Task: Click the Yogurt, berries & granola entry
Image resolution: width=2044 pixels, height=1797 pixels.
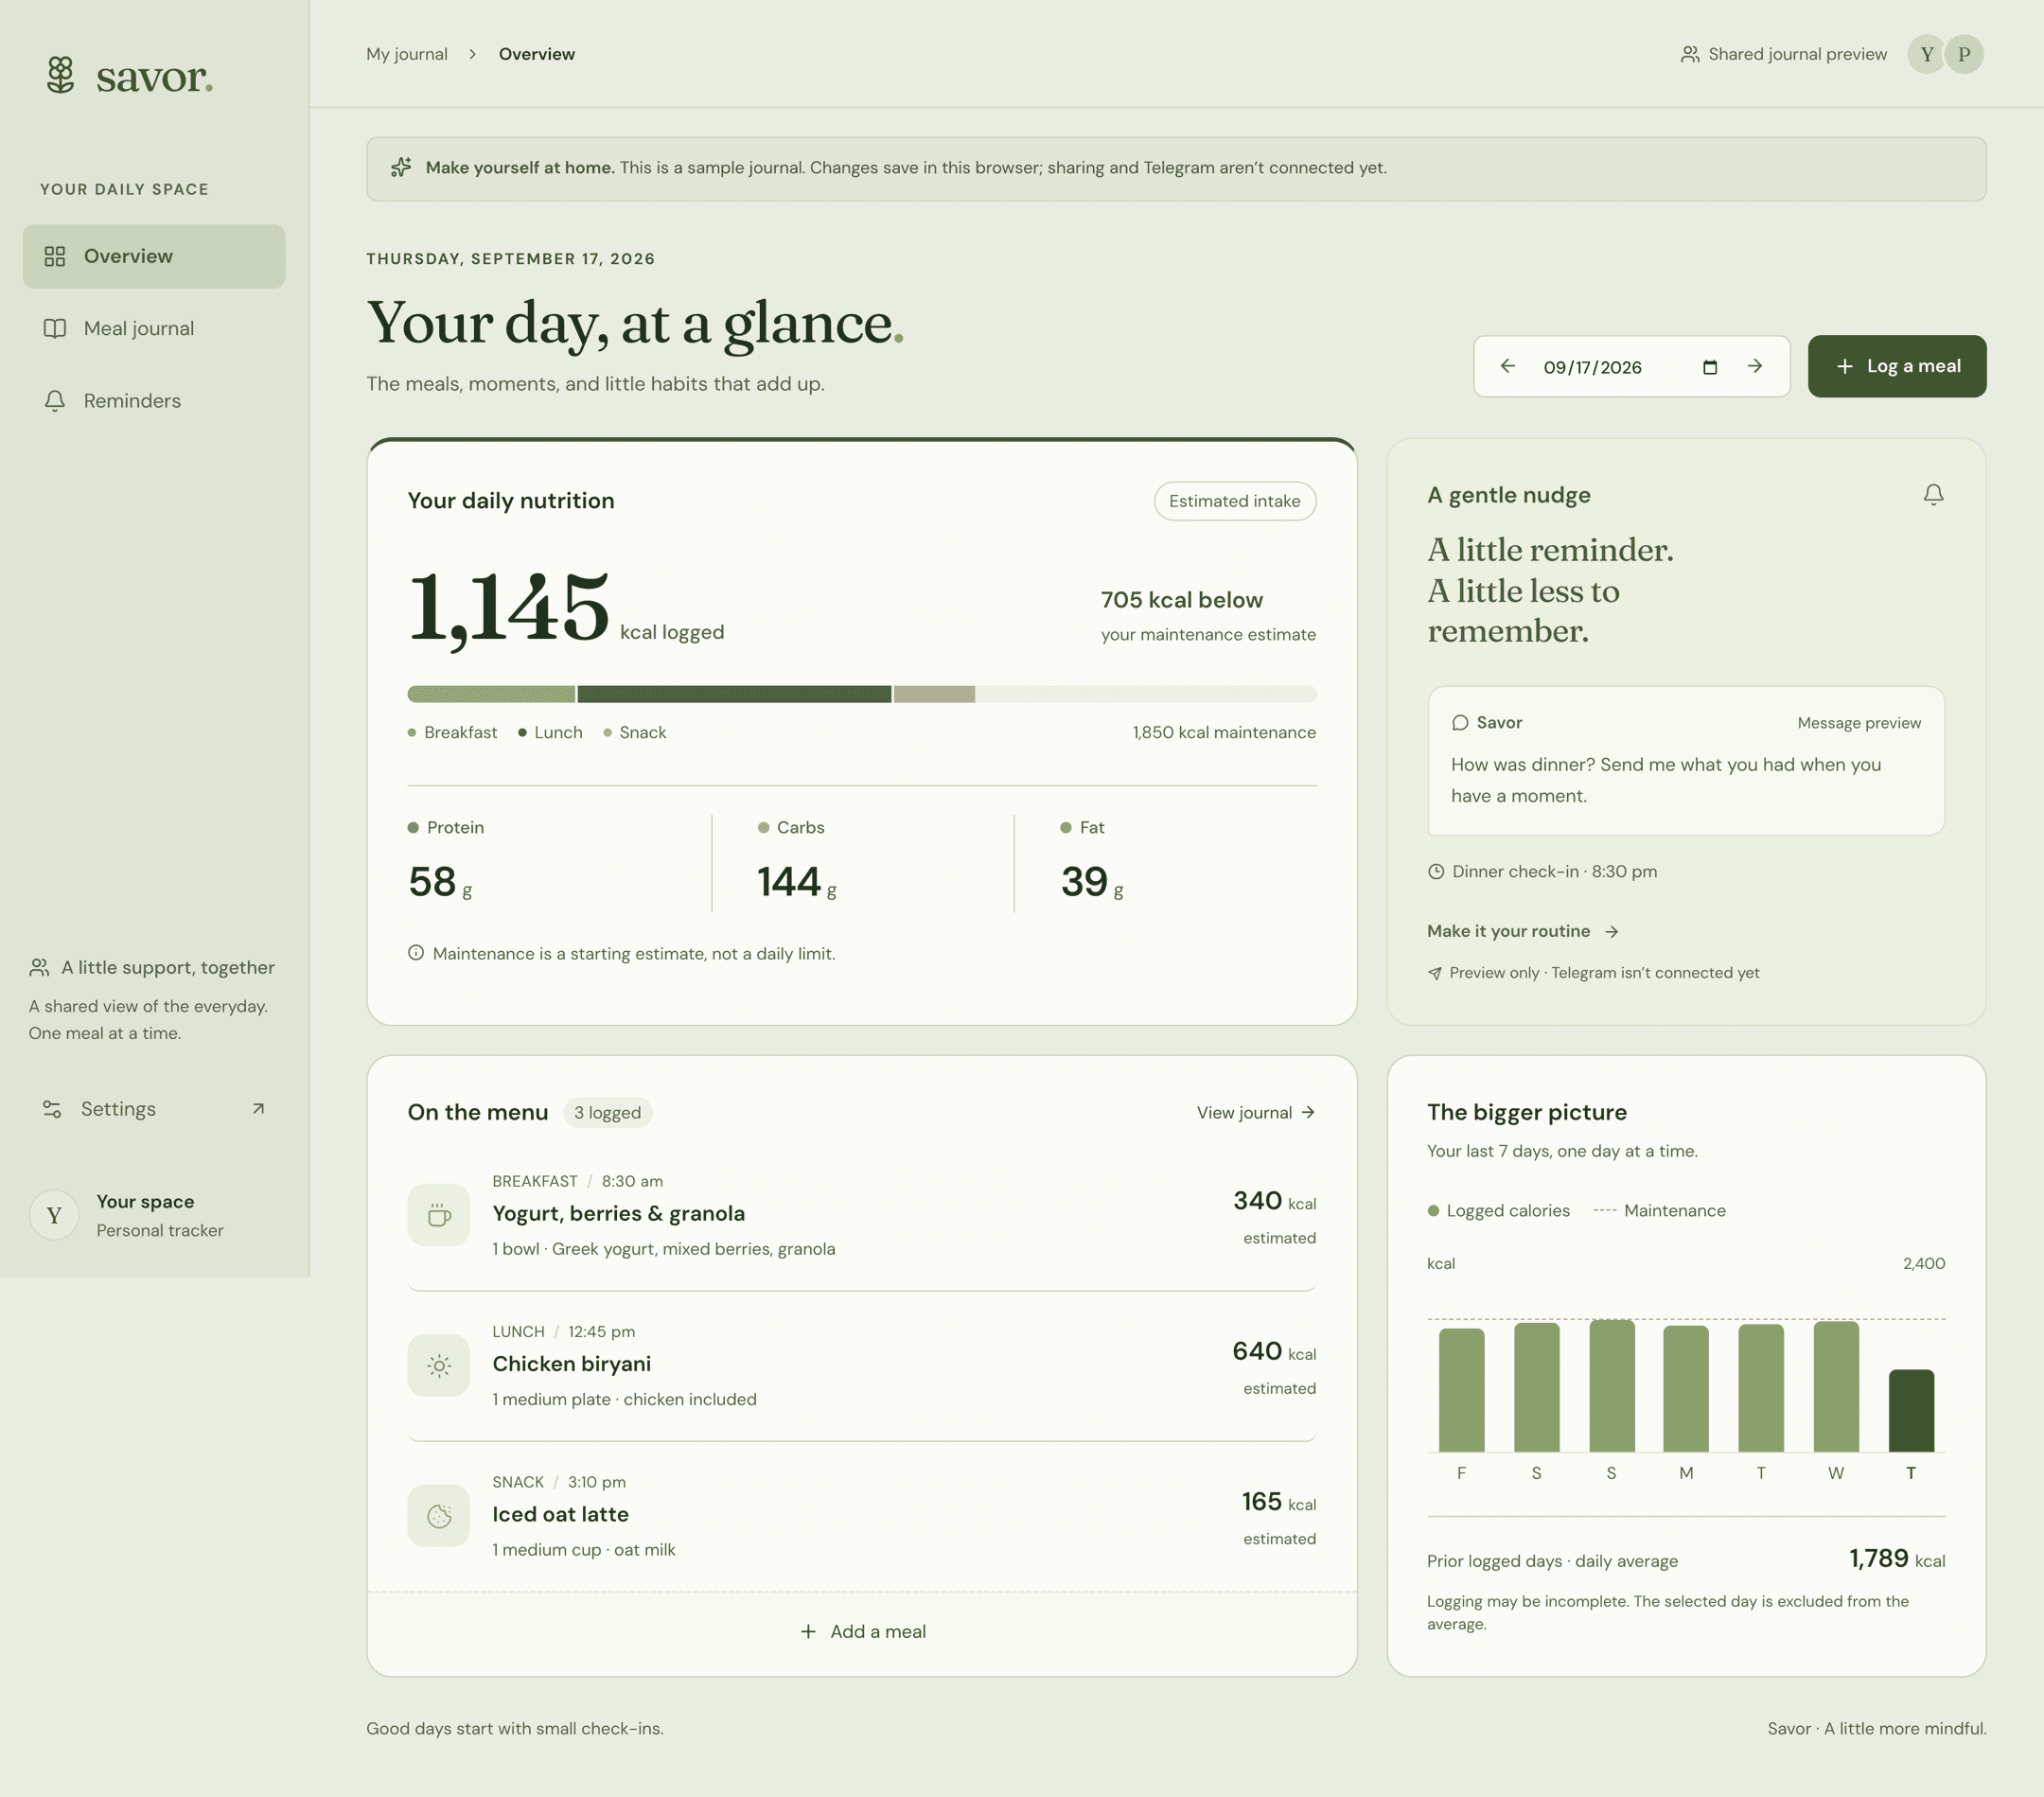Action: tap(862, 1215)
